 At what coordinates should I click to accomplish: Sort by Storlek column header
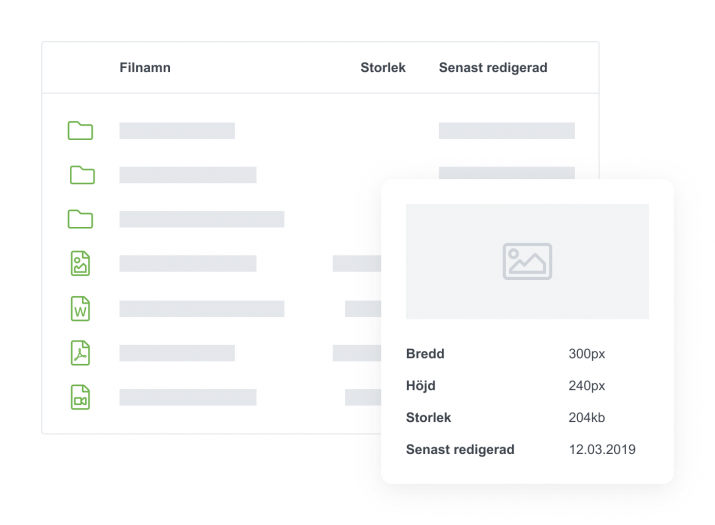(x=383, y=68)
